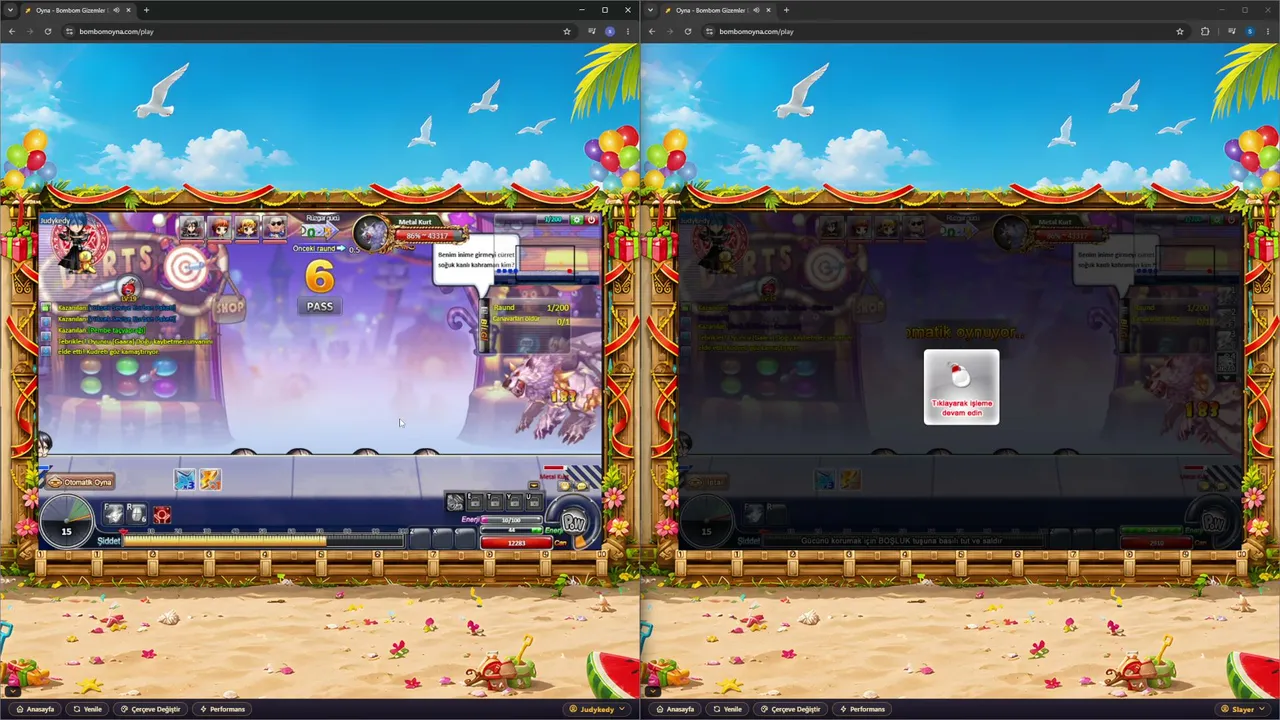The height and width of the screenshot is (720, 1280).
Task: Collapse the bottom bar arrow in left window
Action: click(x=12, y=690)
